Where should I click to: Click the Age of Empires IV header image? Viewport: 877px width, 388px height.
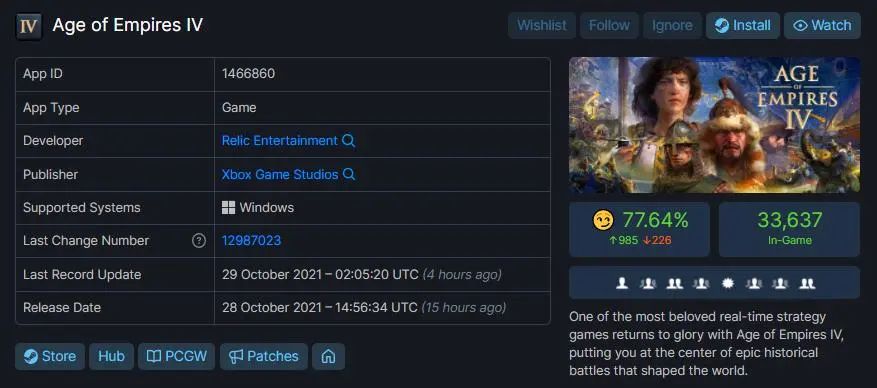(x=714, y=125)
